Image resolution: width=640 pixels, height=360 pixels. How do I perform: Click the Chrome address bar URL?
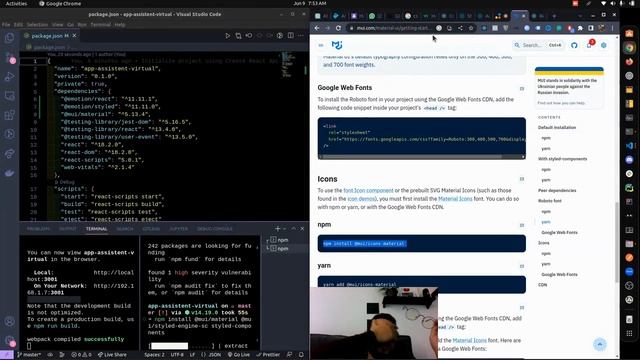393,28
